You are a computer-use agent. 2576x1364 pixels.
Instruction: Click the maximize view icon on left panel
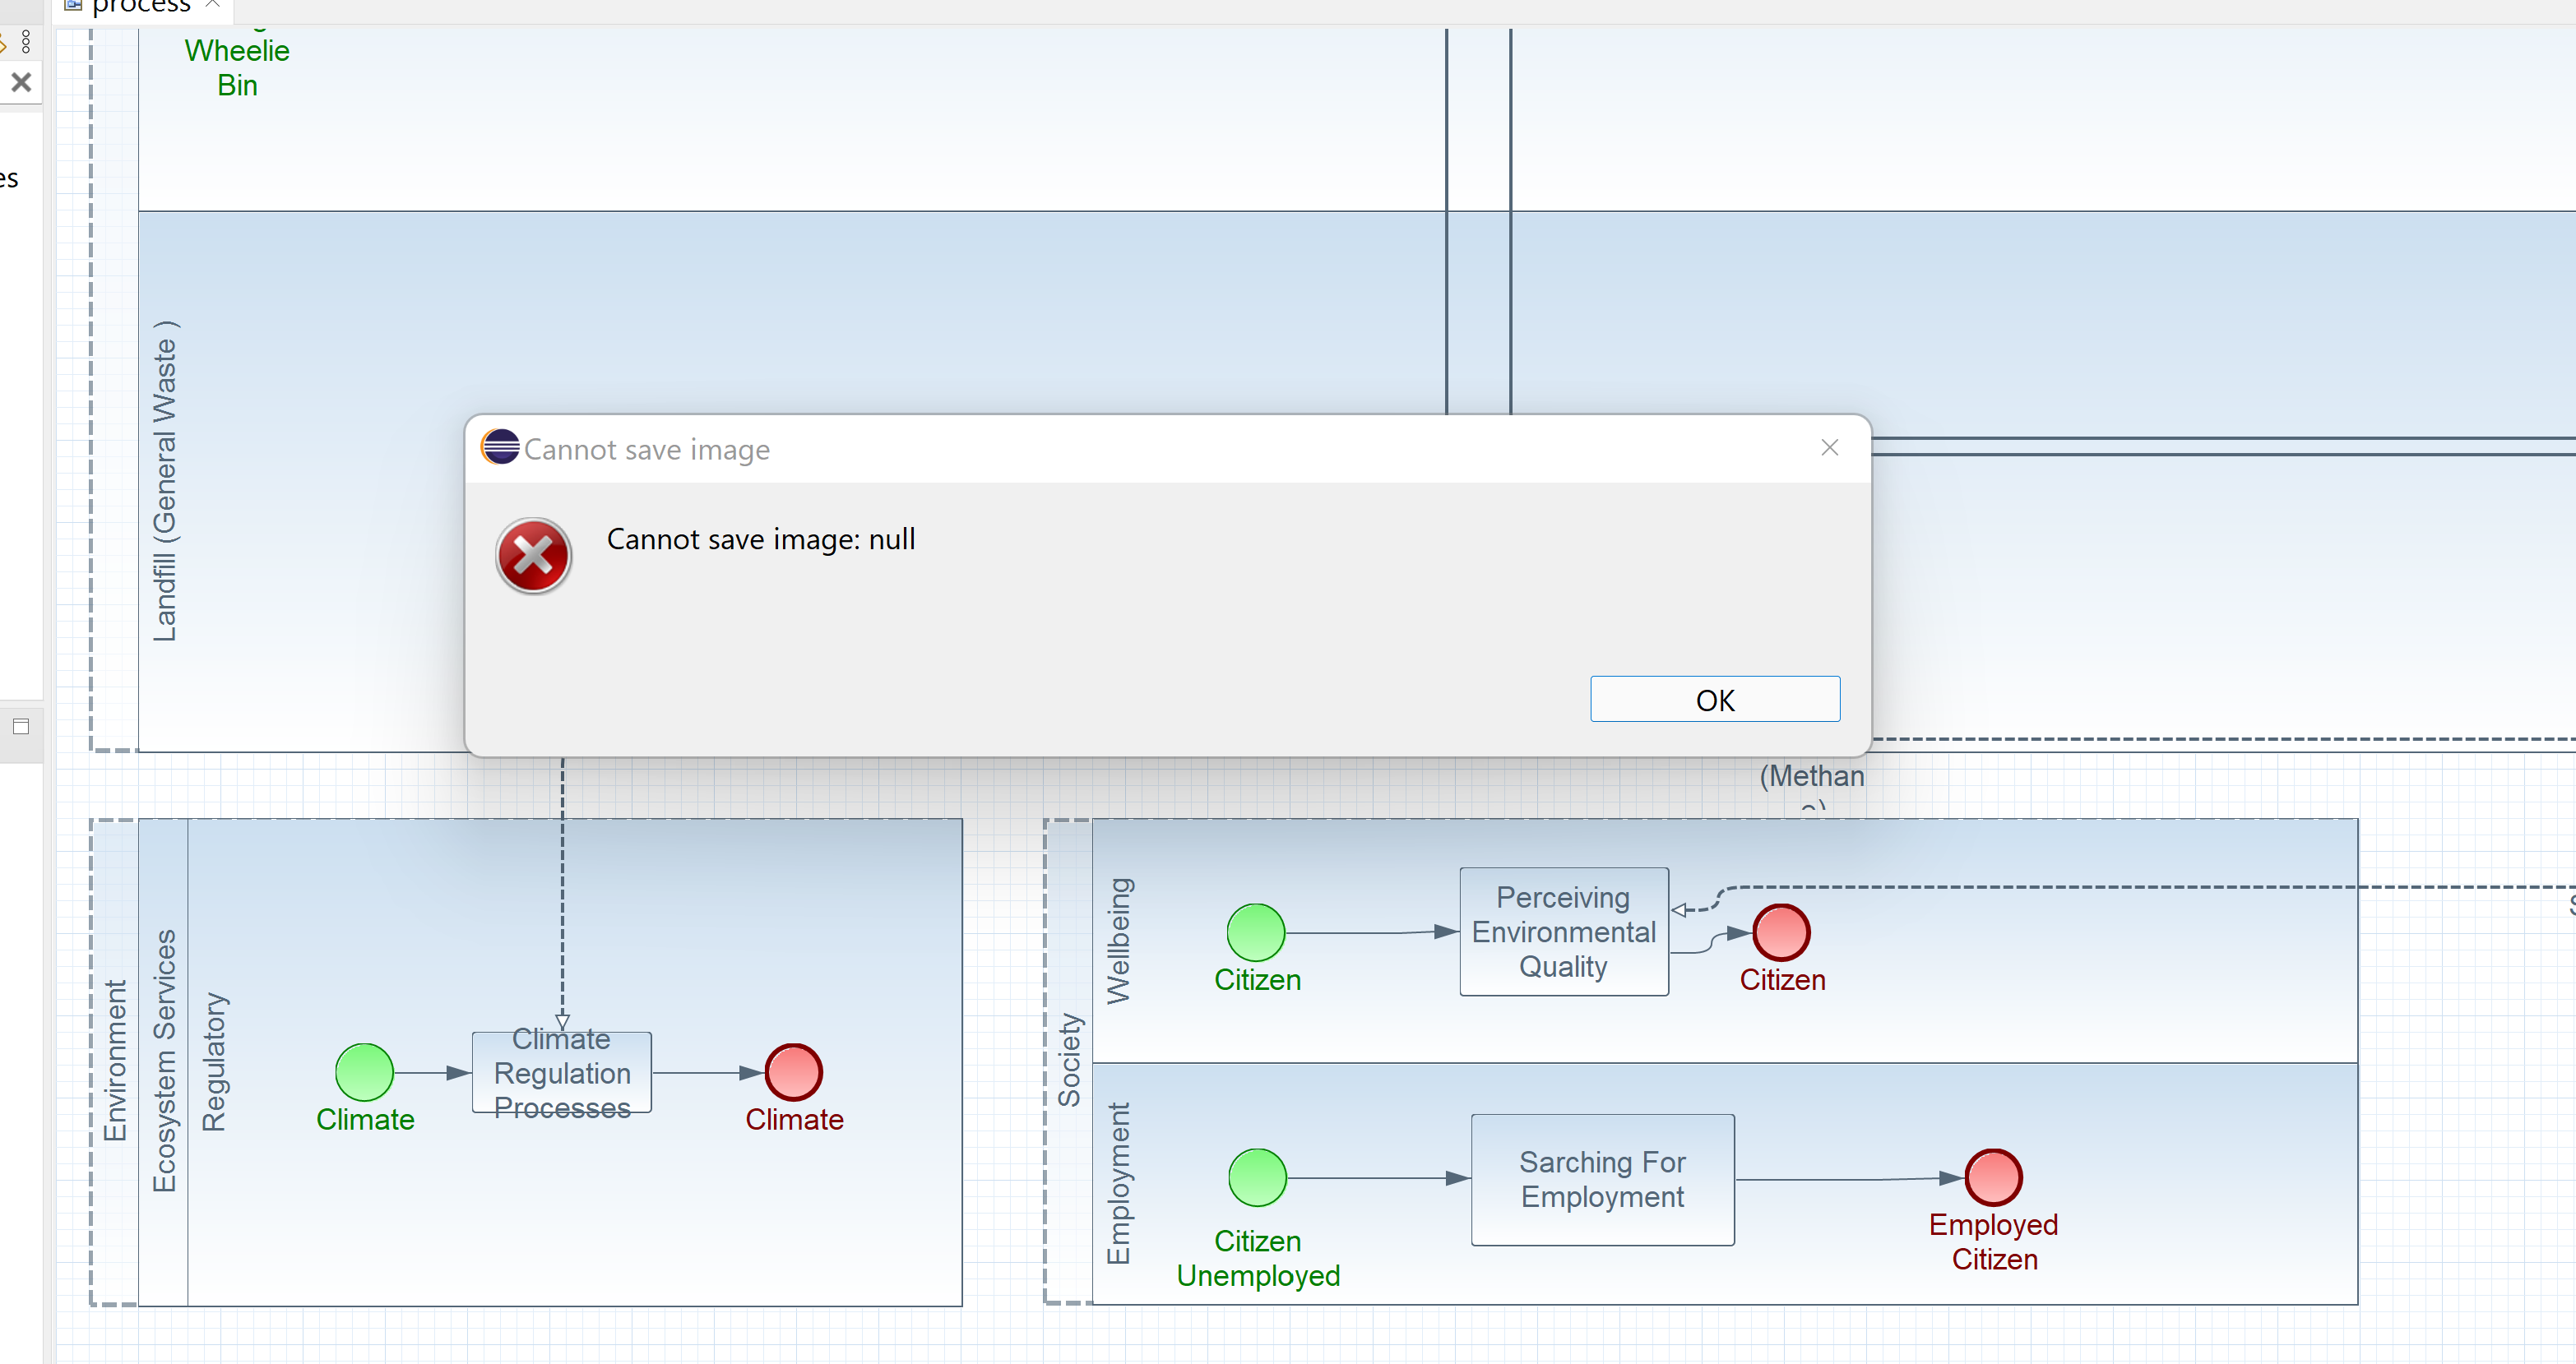coord(21,726)
